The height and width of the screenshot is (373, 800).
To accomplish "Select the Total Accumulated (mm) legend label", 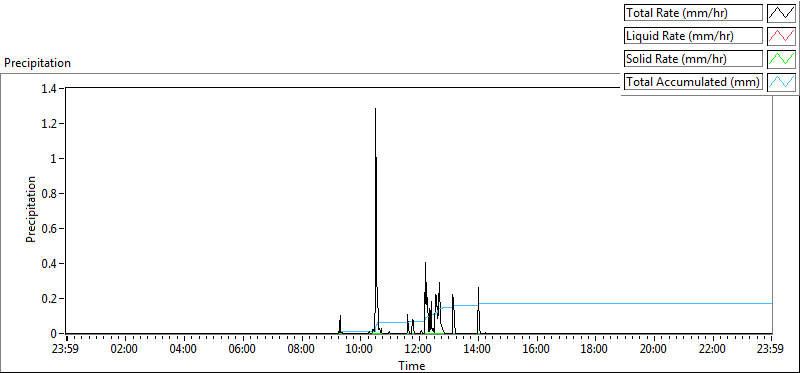I will tap(693, 82).
